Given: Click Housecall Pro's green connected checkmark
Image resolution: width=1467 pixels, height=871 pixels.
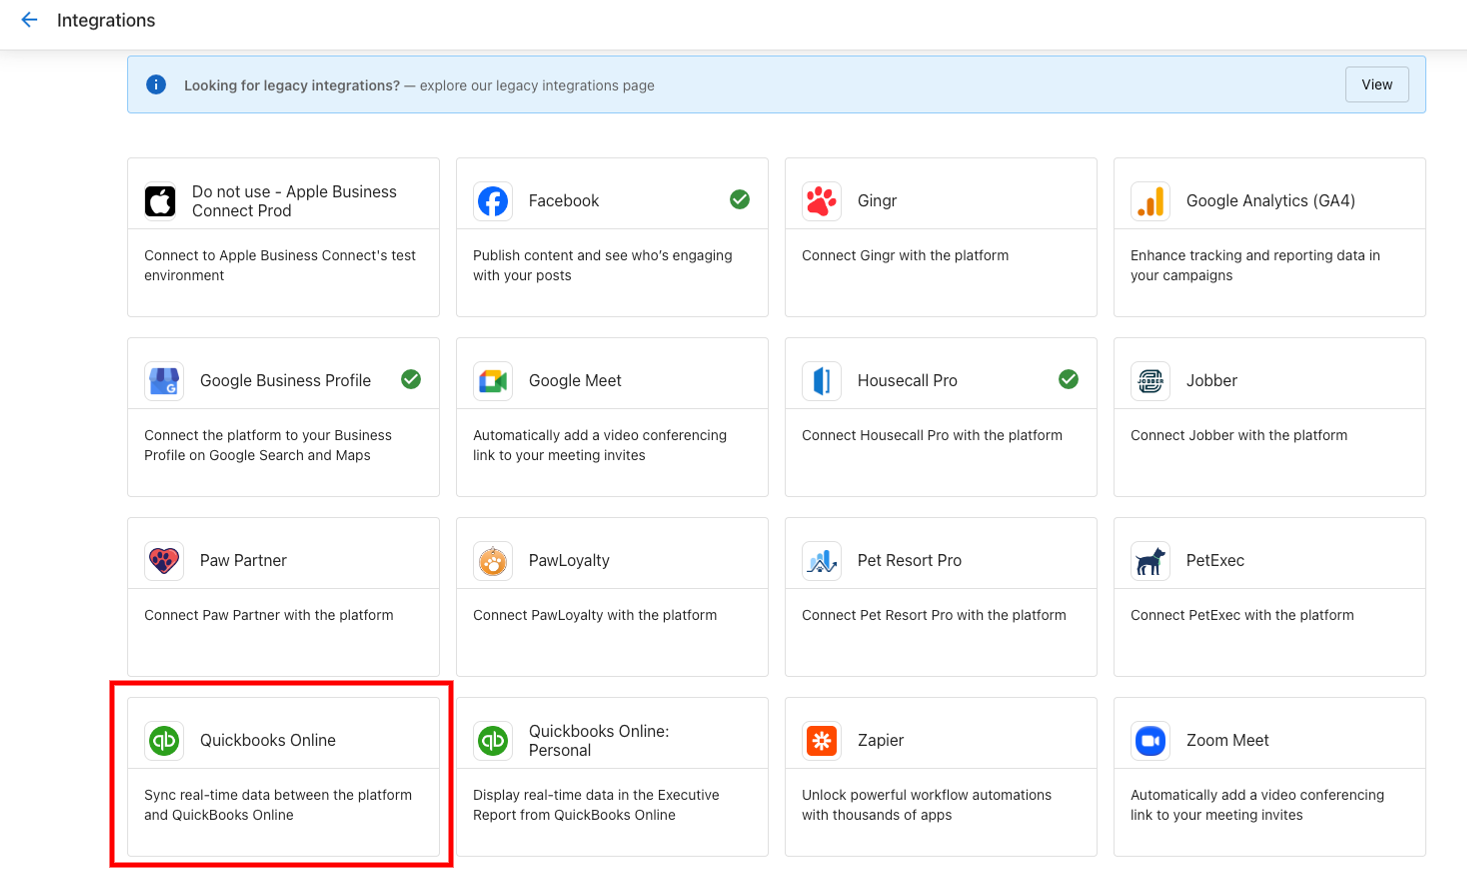Looking at the screenshot, I should [1069, 380].
